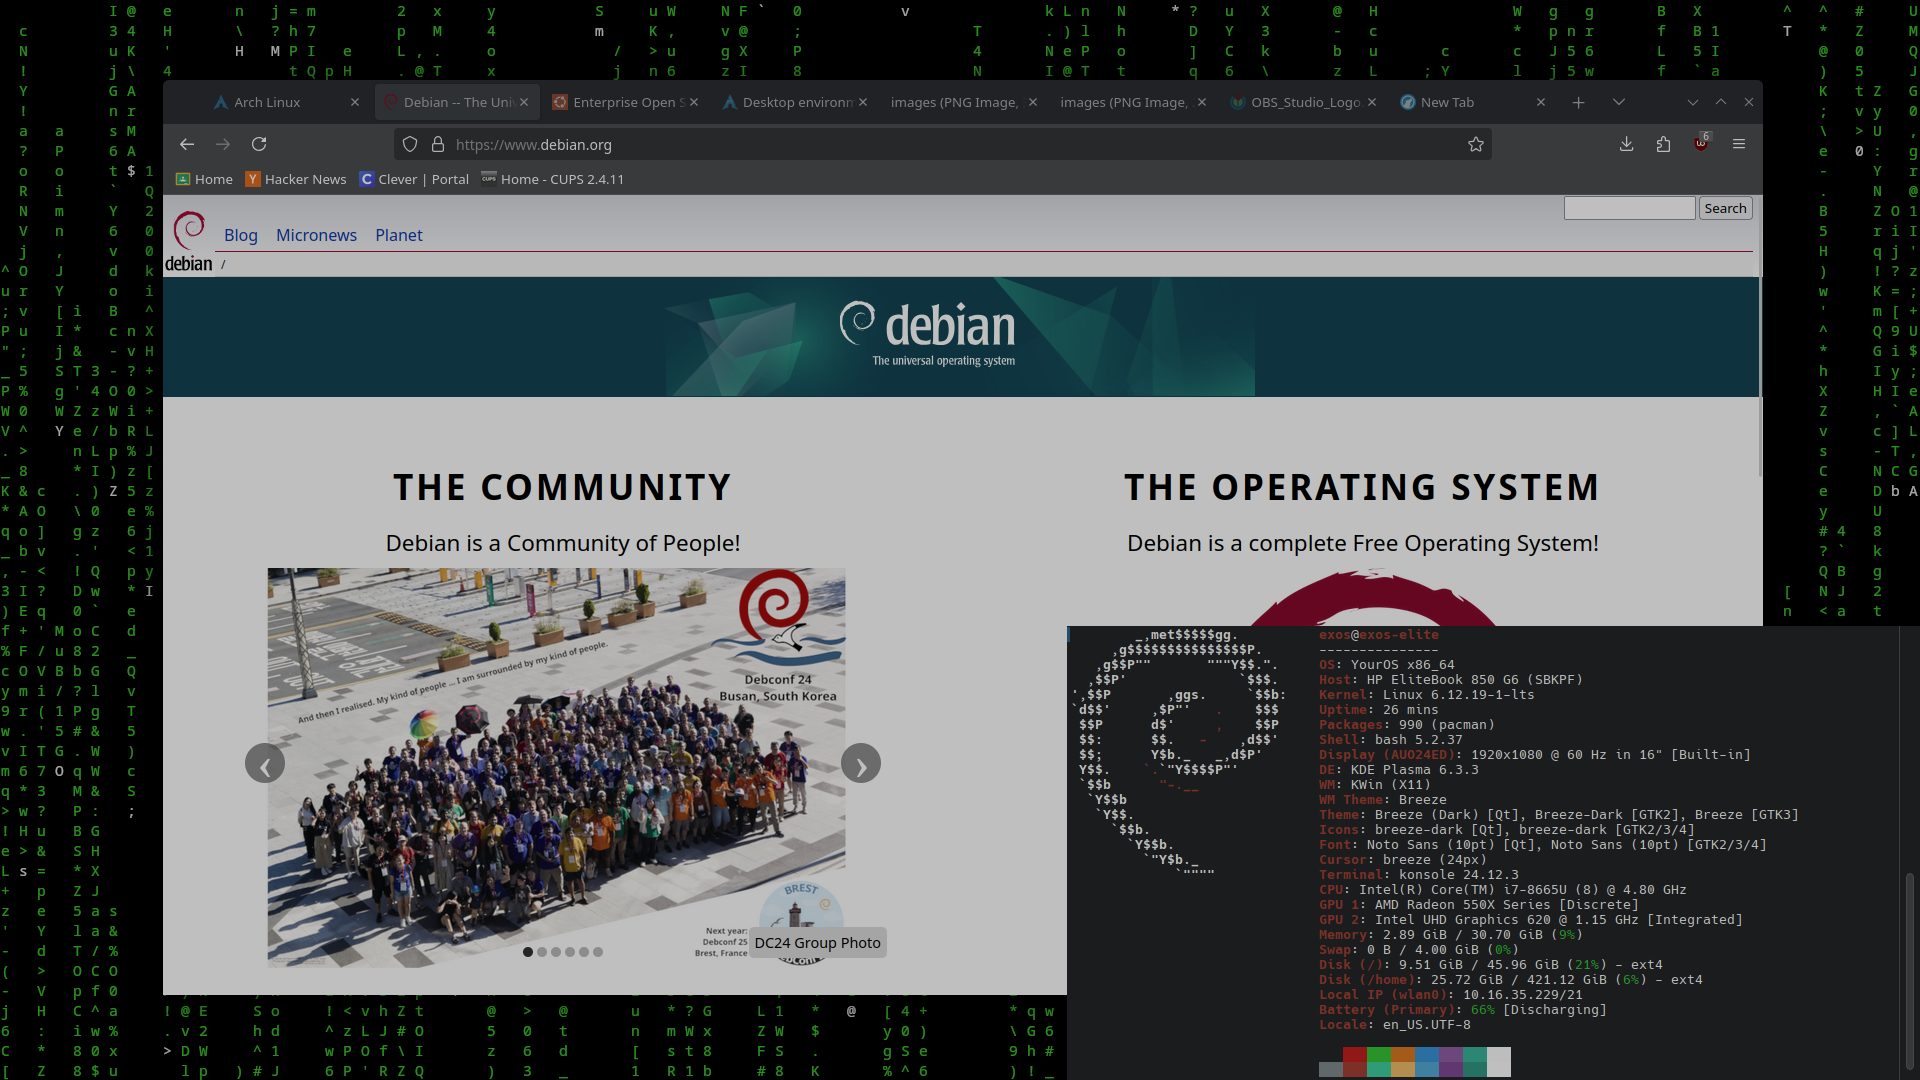Click the back navigation arrow
The height and width of the screenshot is (1080, 1920).
(187, 144)
